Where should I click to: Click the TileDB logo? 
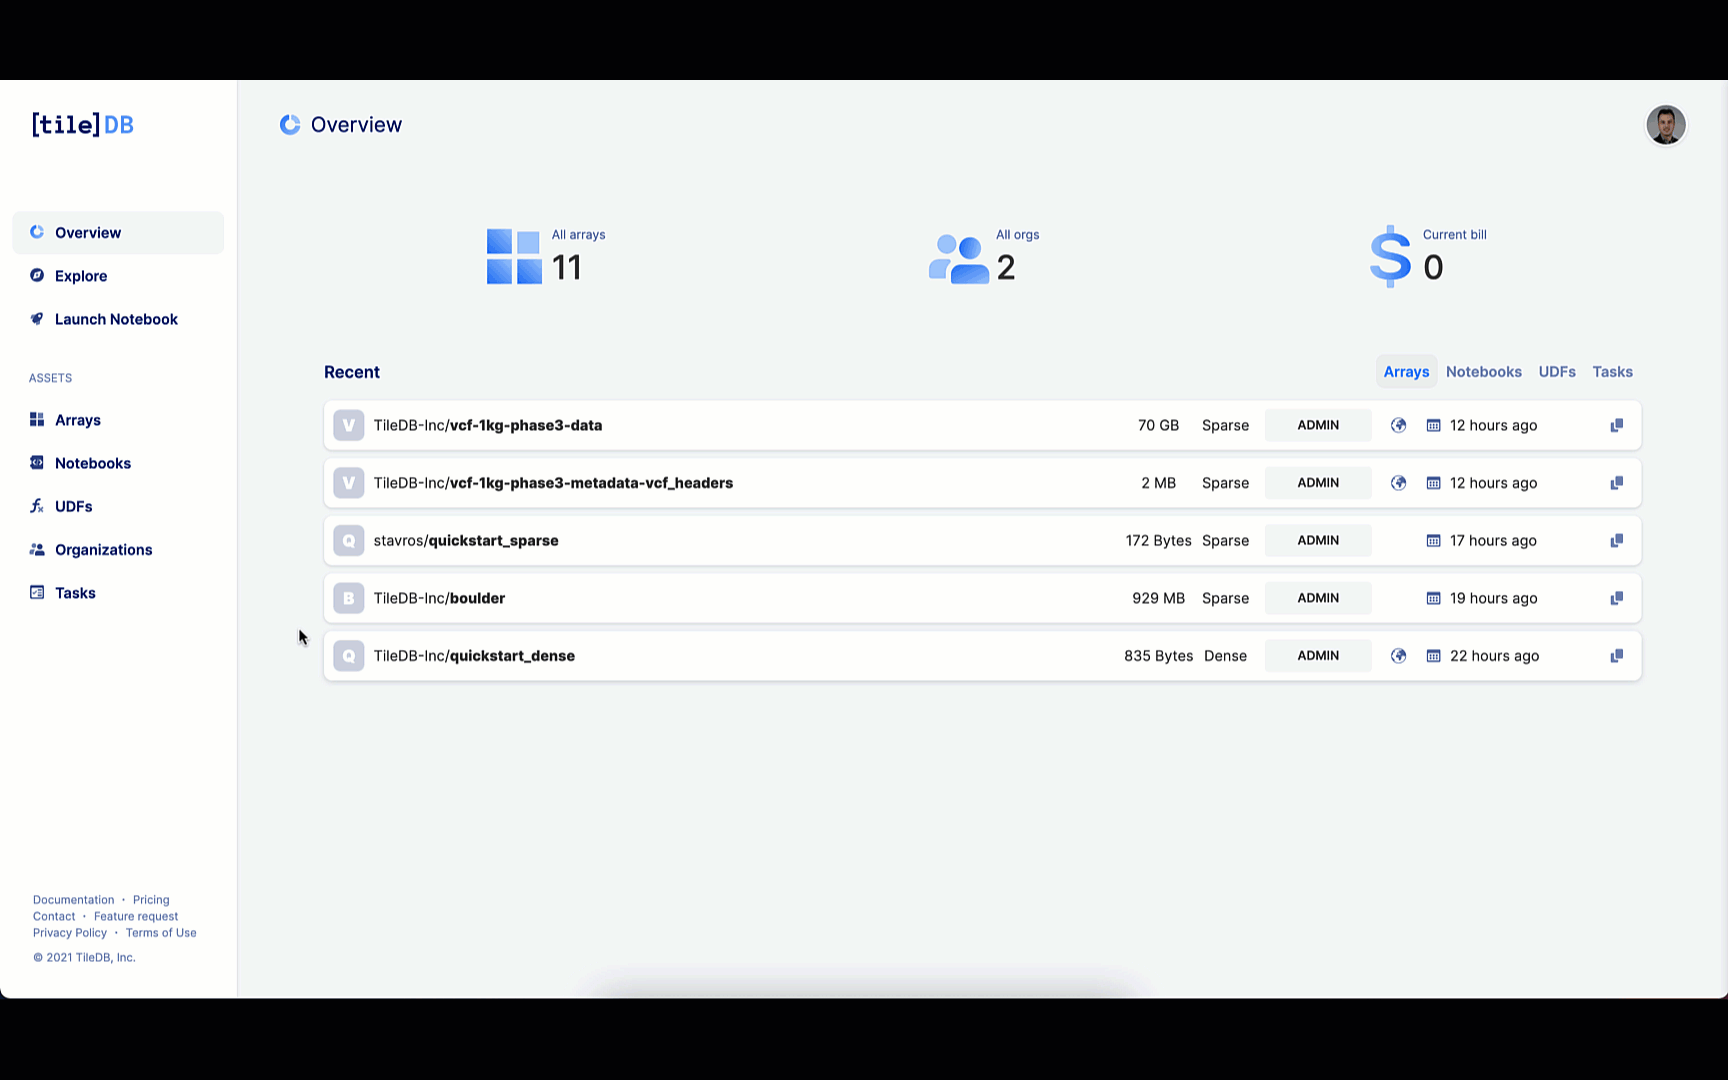pyautogui.click(x=82, y=124)
